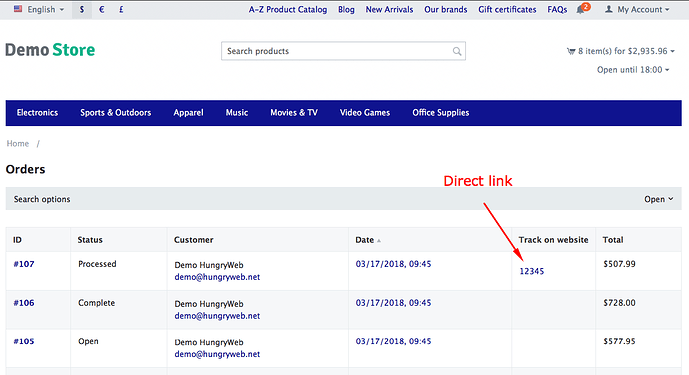Screen dimensions: 689x375
Task: Open Gift certificates link
Action: [x=507, y=9]
